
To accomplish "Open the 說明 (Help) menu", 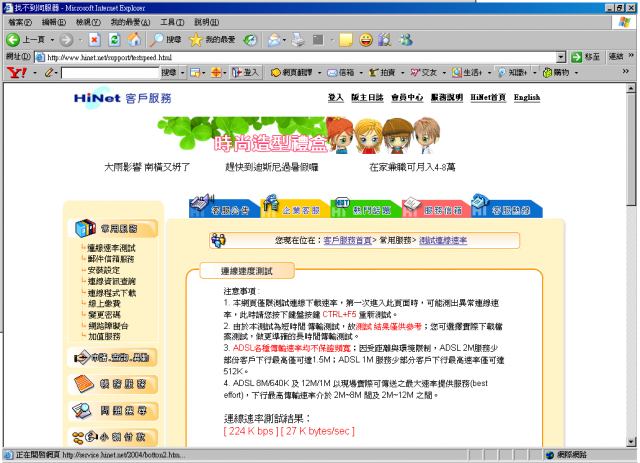I will pyautogui.click(x=207, y=22).
